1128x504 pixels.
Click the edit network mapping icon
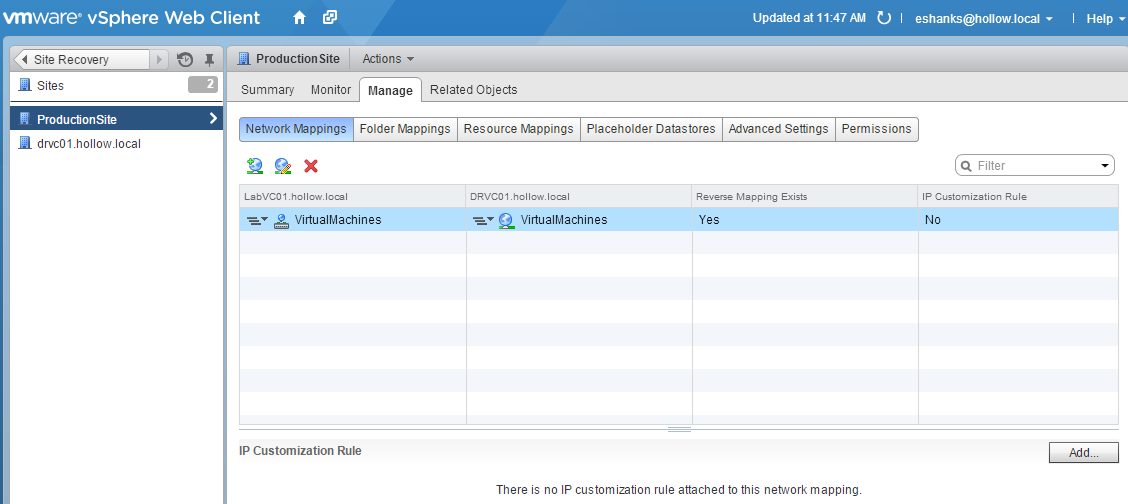(x=283, y=166)
